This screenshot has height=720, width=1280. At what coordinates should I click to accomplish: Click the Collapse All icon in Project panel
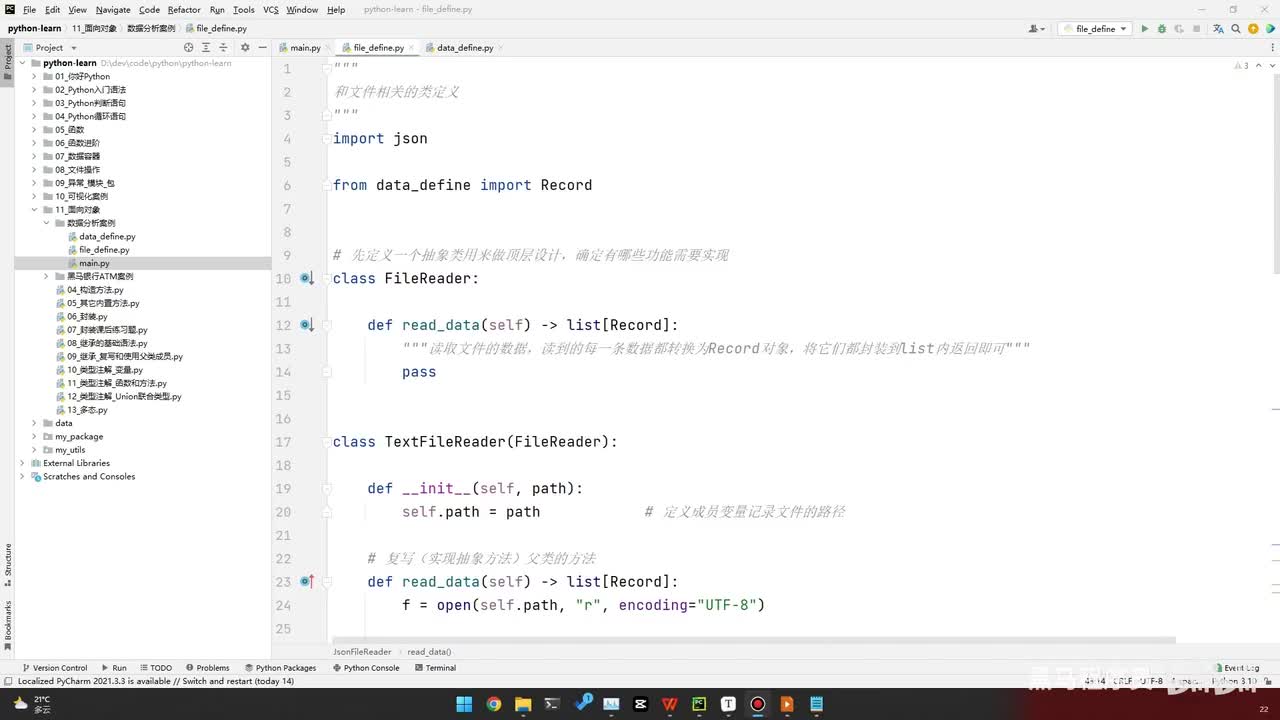pyautogui.click(x=225, y=47)
